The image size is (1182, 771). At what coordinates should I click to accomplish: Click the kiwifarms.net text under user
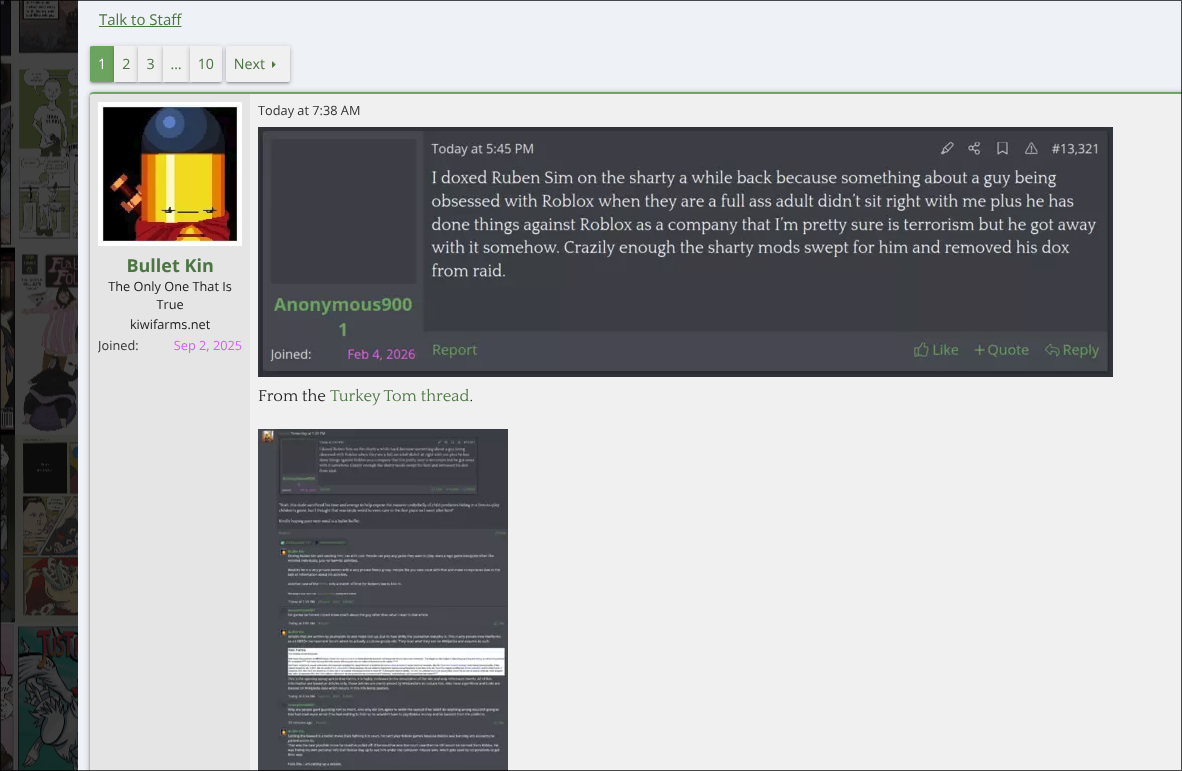pos(170,325)
